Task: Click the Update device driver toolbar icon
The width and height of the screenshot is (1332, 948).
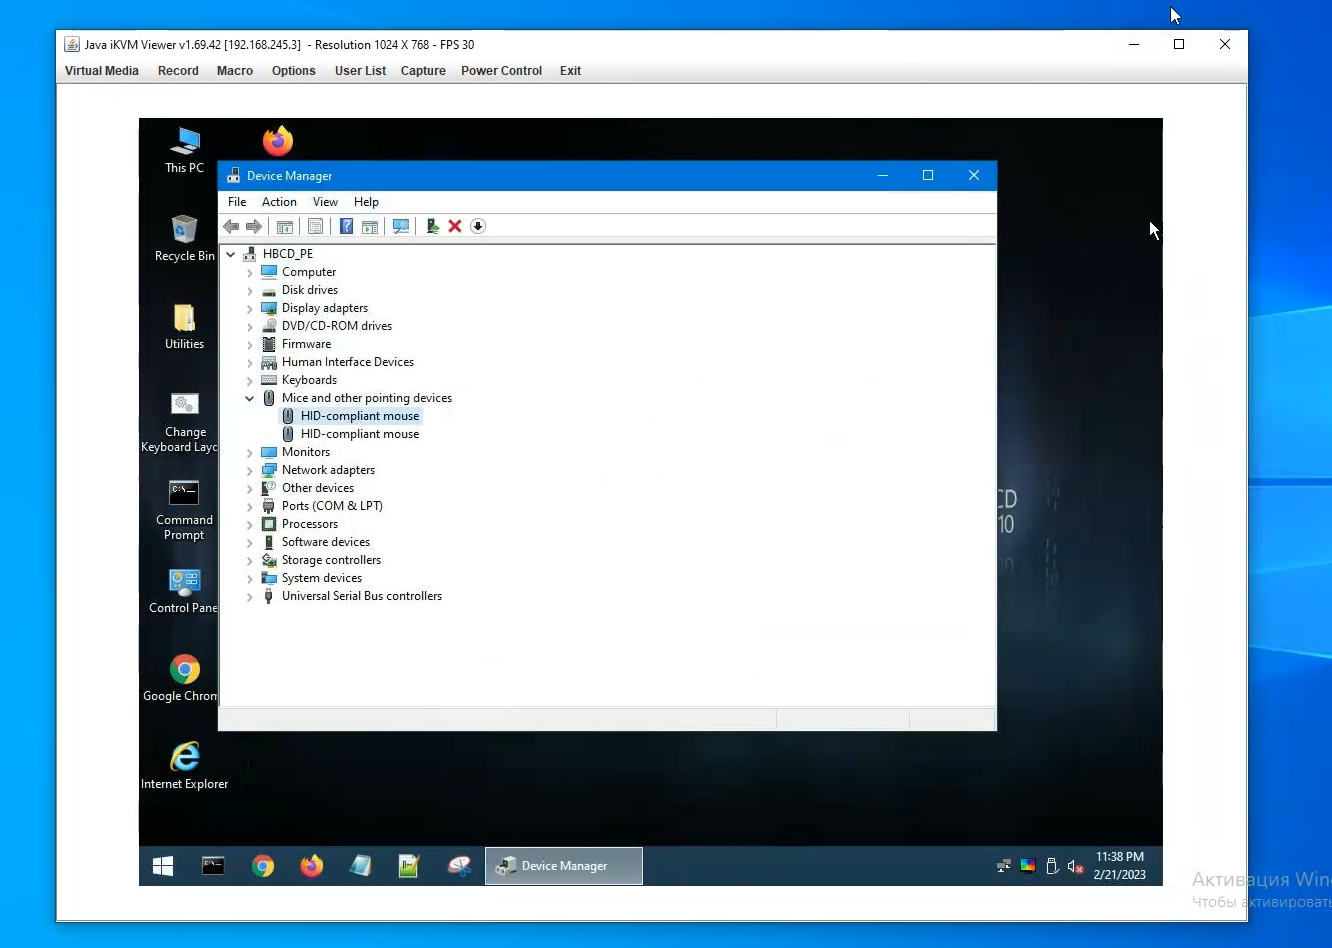Action: 432,227
